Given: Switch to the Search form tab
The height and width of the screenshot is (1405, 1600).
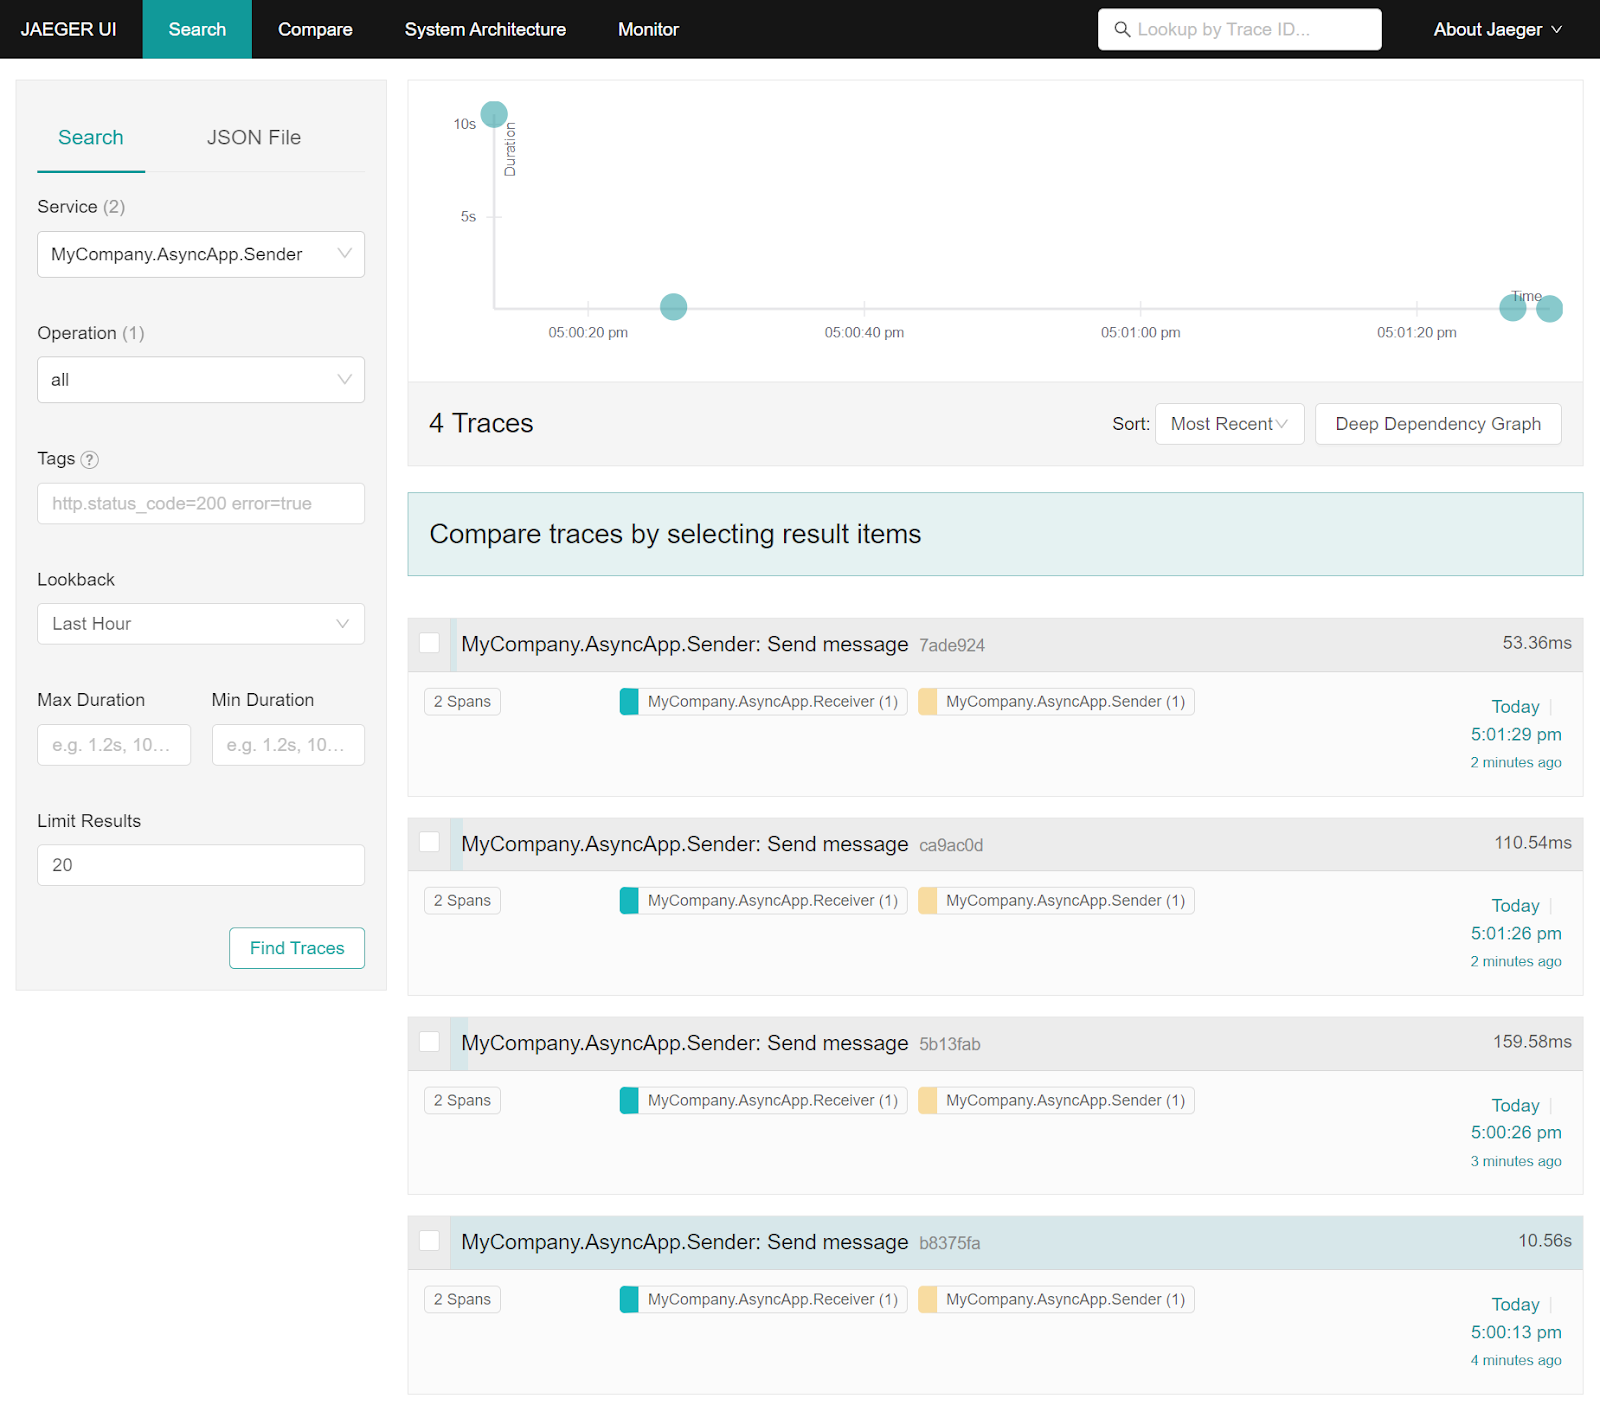Looking at the screenshot, I should (91, 138).
